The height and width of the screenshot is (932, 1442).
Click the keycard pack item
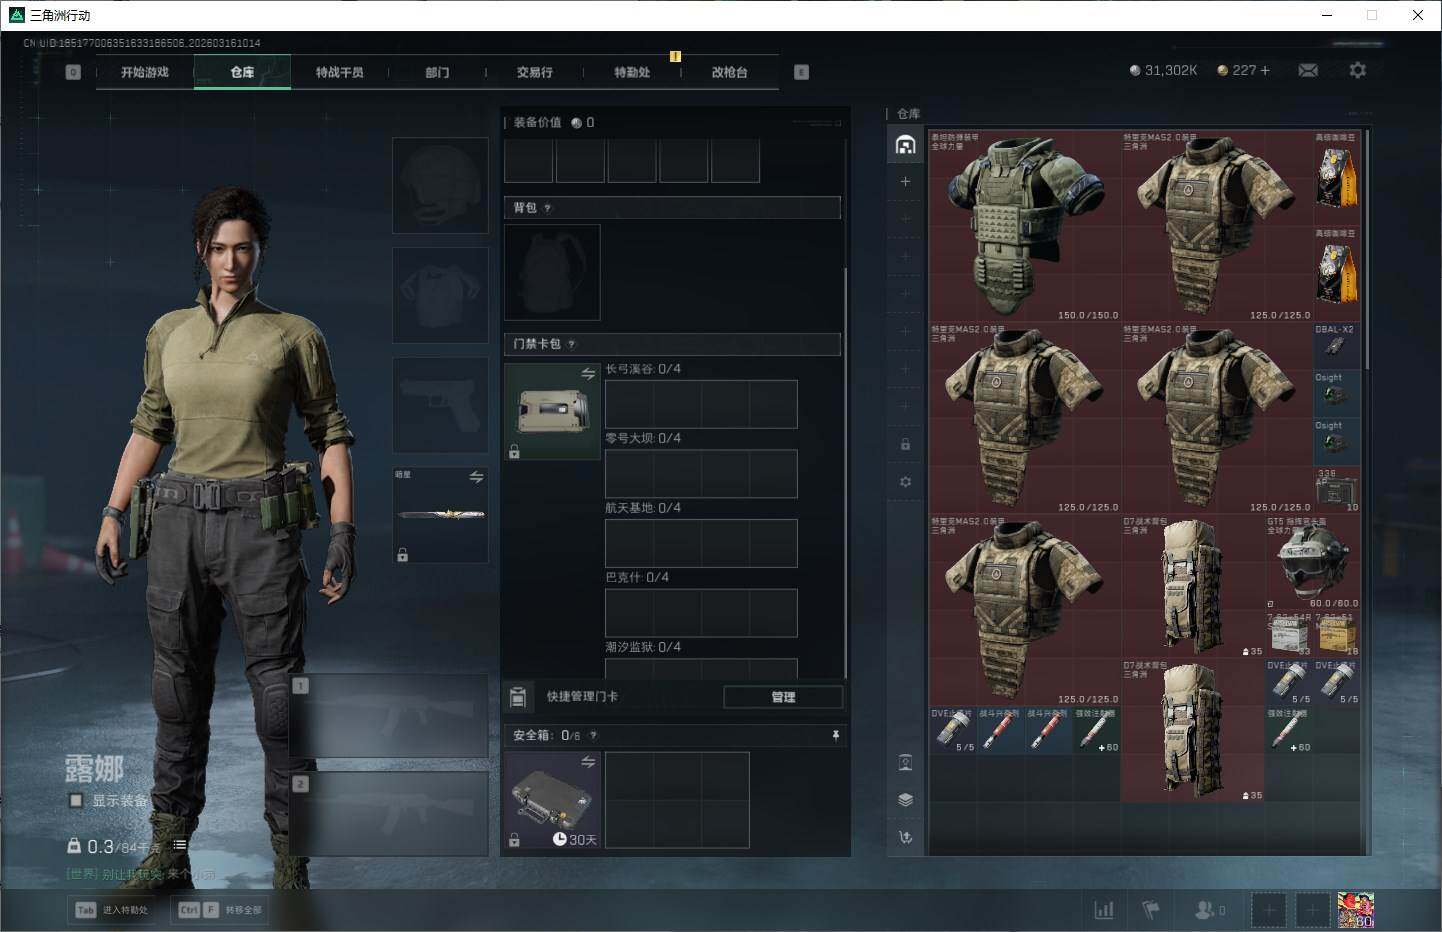[552, 411]
